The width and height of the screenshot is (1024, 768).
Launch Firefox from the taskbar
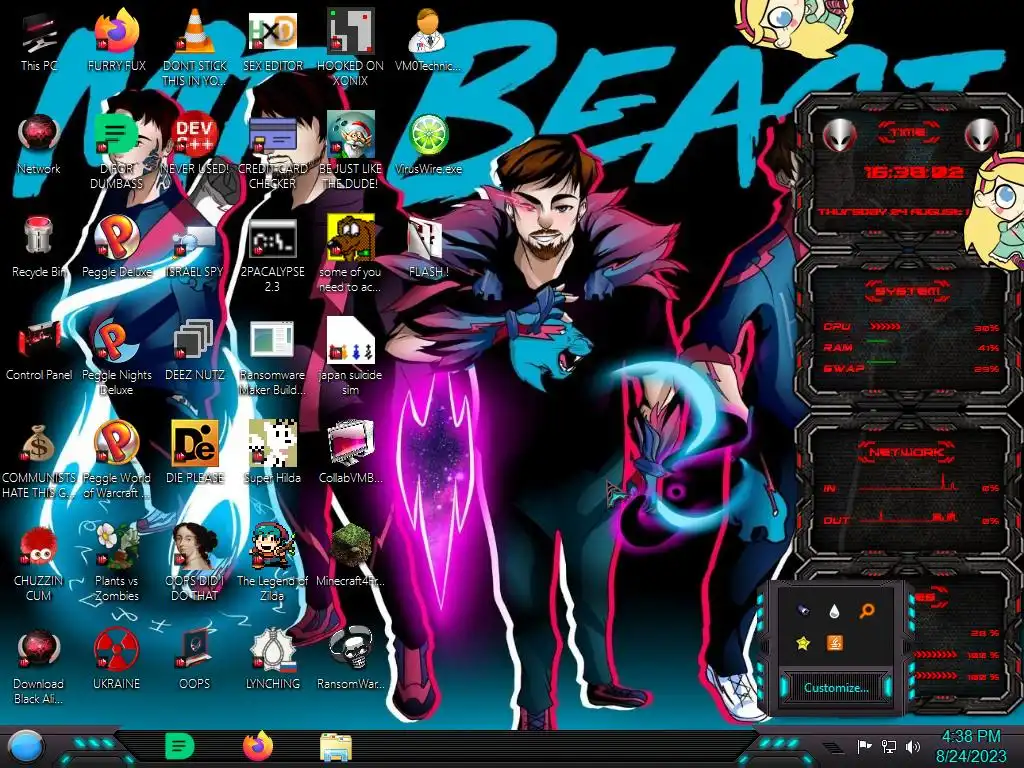[x=258, y=746]
